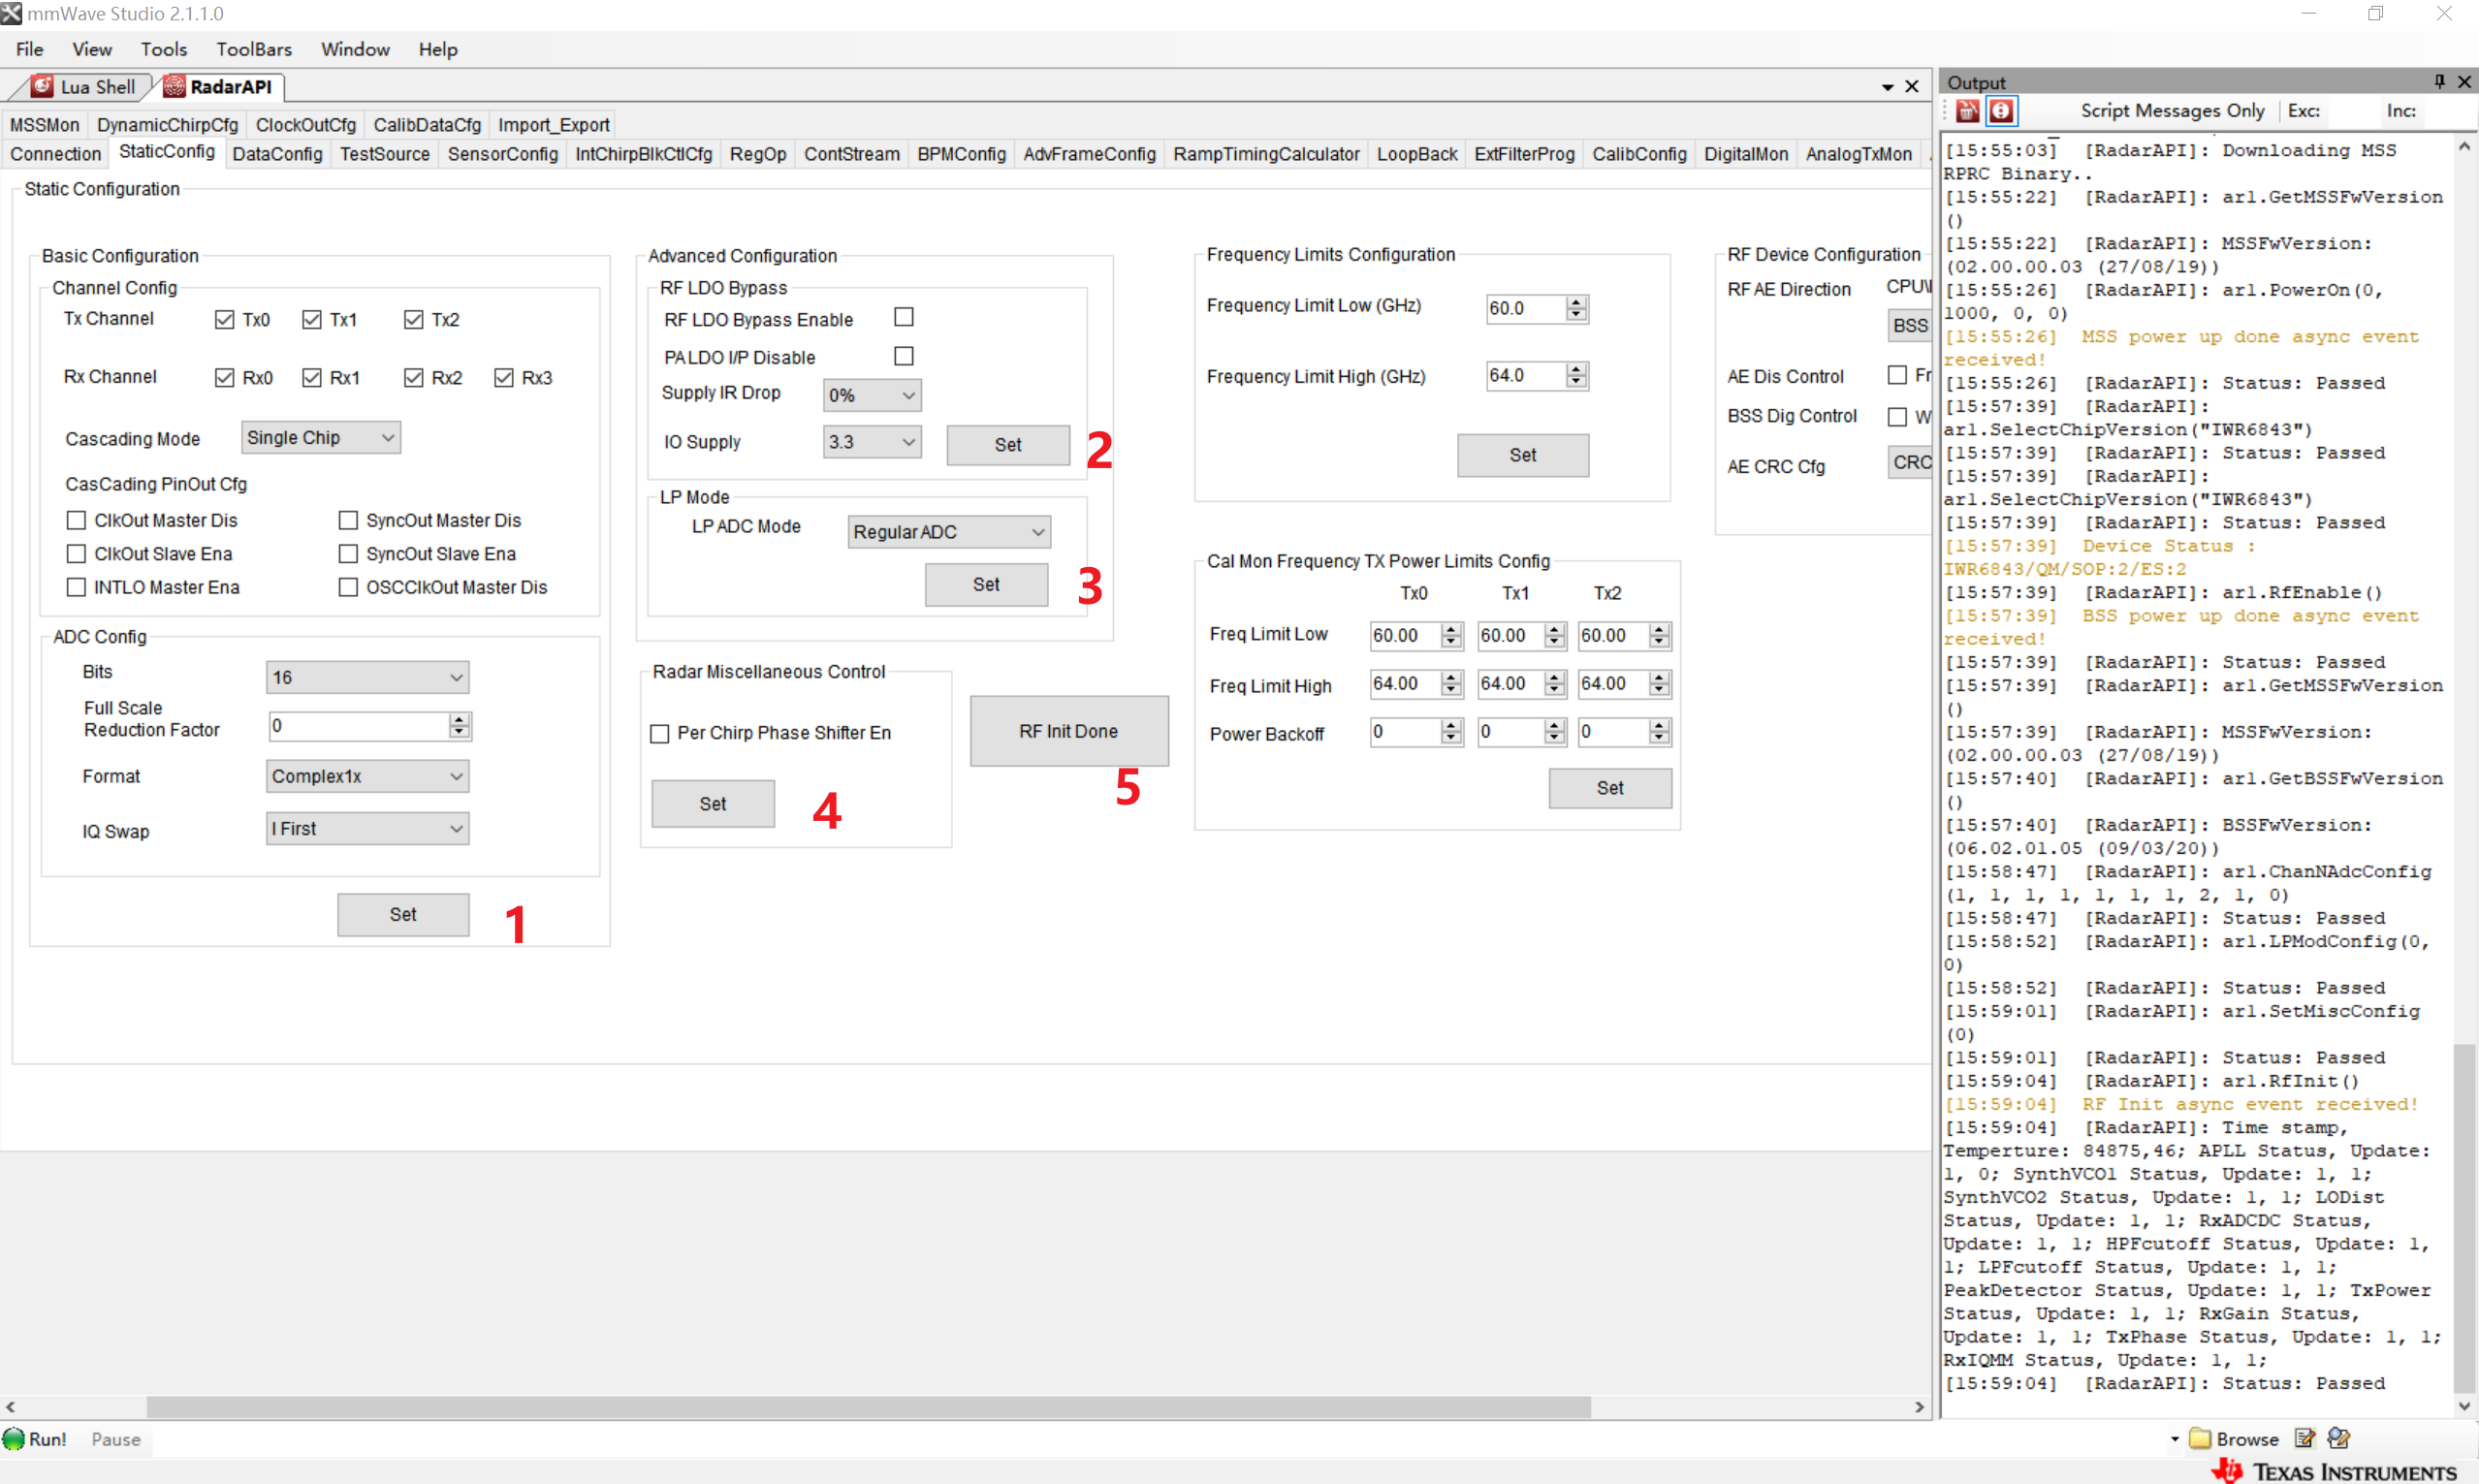Switch to the DataConfig tab

tap(277, 154)
